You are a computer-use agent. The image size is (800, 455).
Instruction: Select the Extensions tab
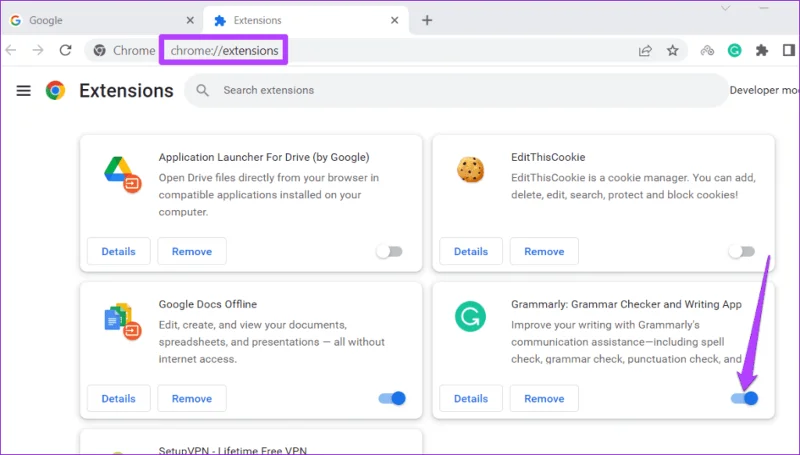306,20
